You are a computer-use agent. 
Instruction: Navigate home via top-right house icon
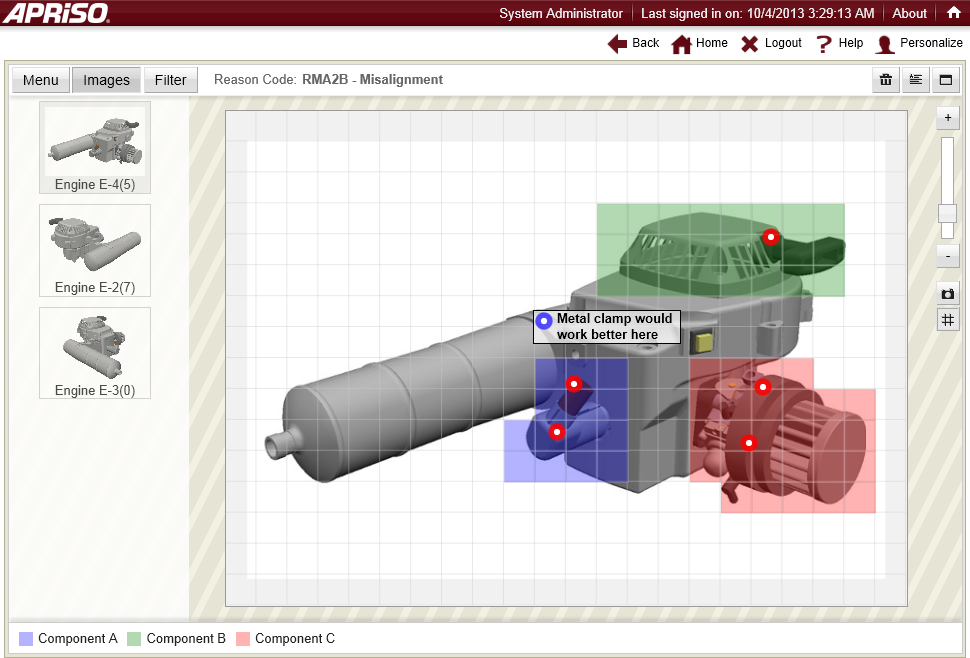(x=954, y=13)
